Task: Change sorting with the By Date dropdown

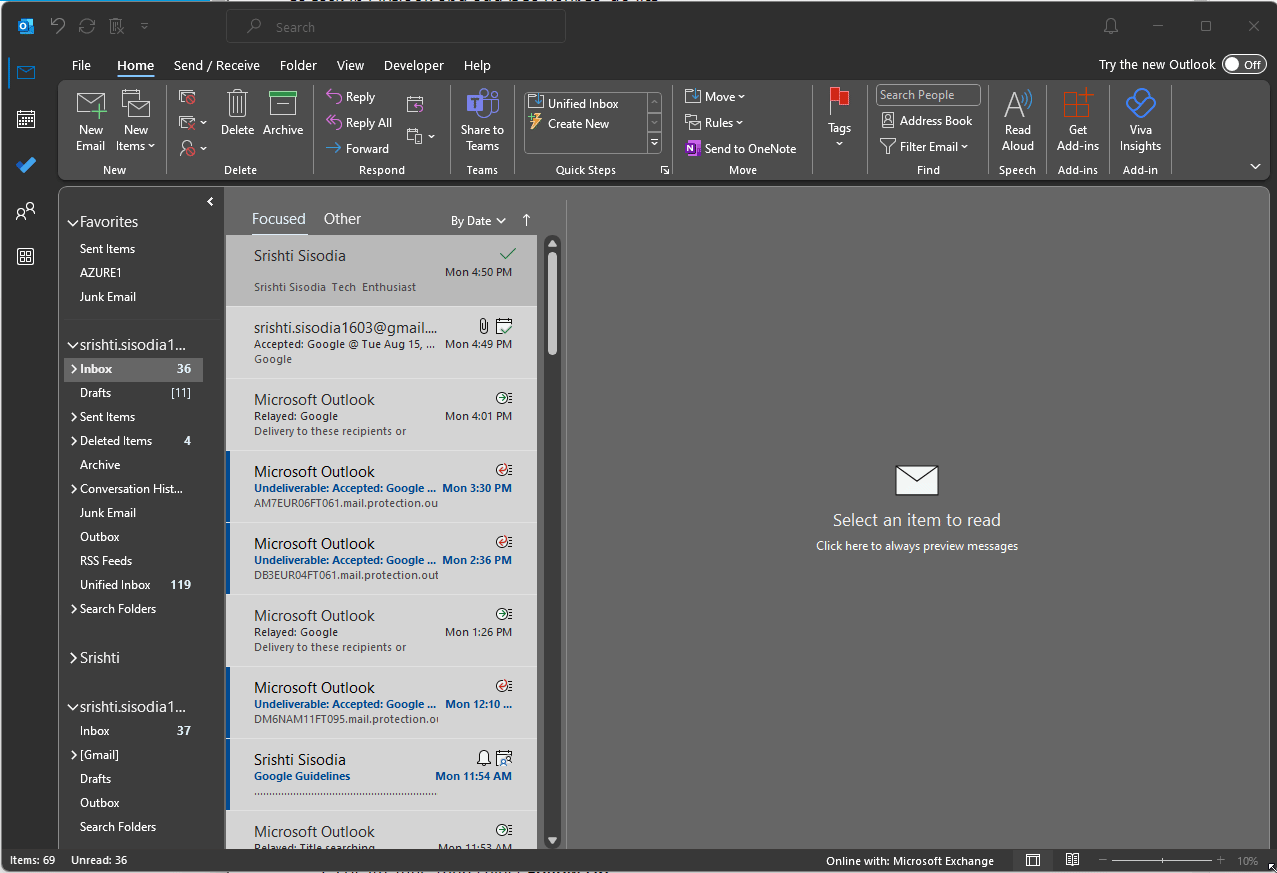Action: 478,221
